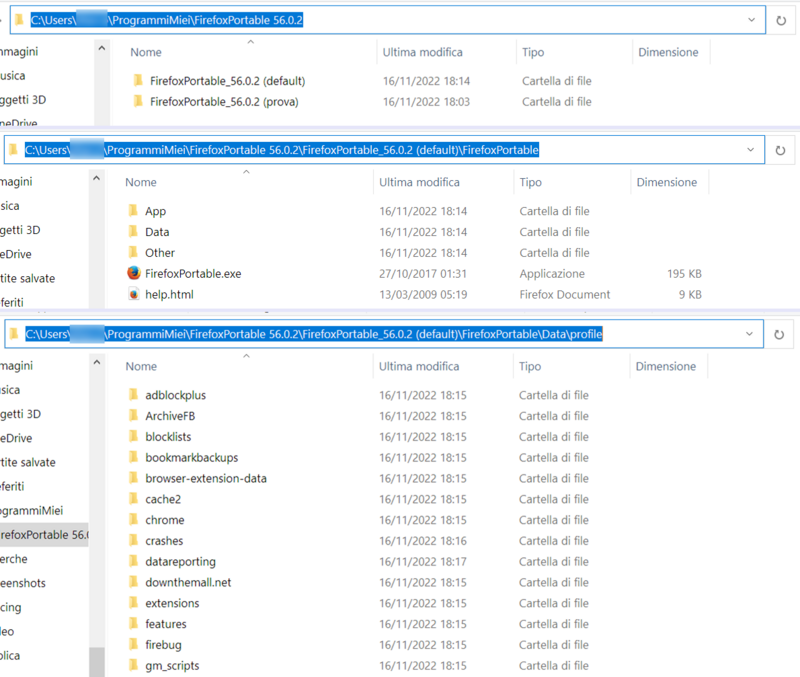Open address history dropdown in top window
The image size is (800, 677).
(x=751, y=20)
